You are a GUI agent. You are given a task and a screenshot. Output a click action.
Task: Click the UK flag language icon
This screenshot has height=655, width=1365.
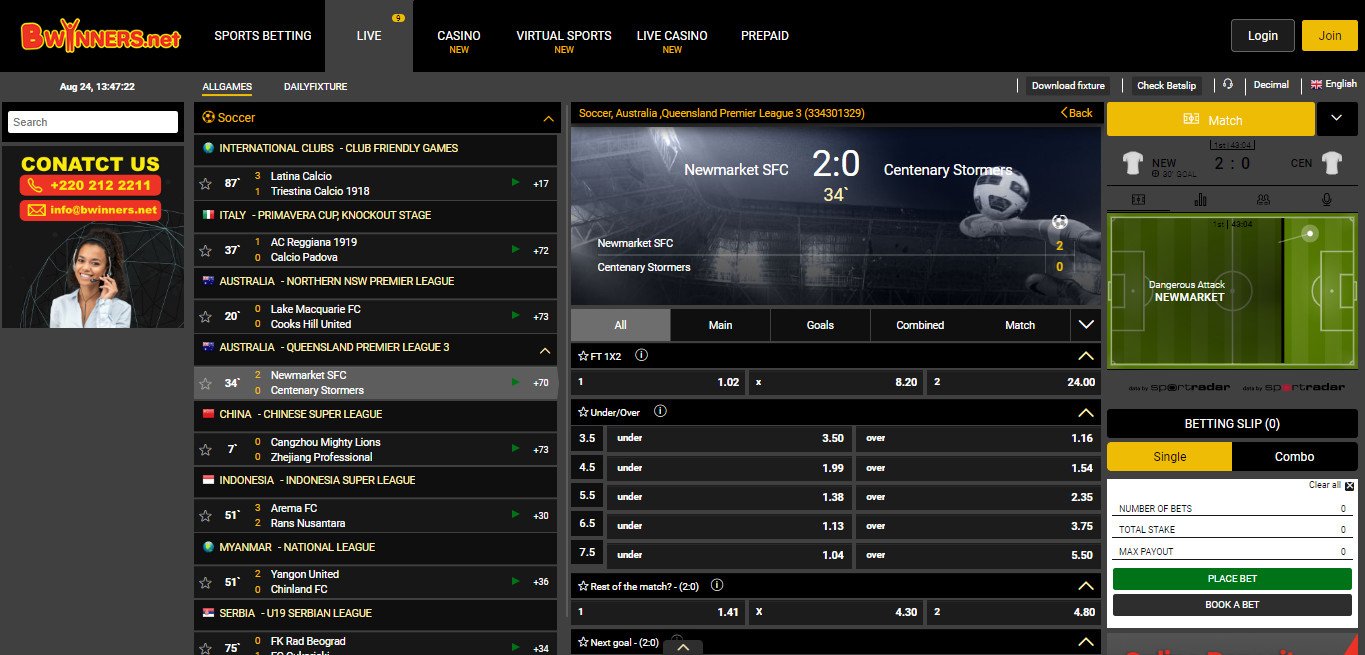[1316, 85]
